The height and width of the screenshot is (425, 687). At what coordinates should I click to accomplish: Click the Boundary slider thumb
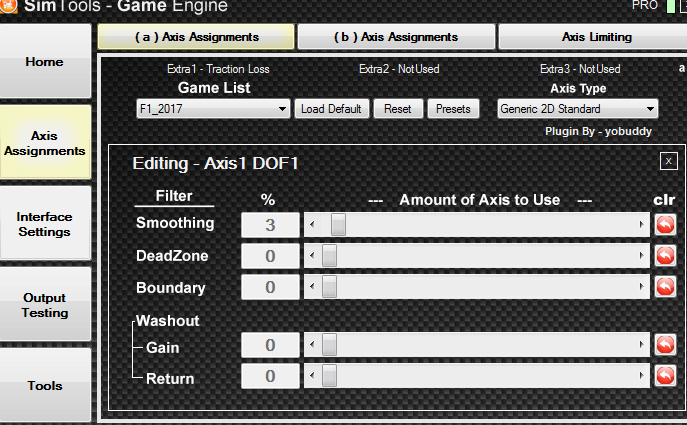(x=329, y=287)
